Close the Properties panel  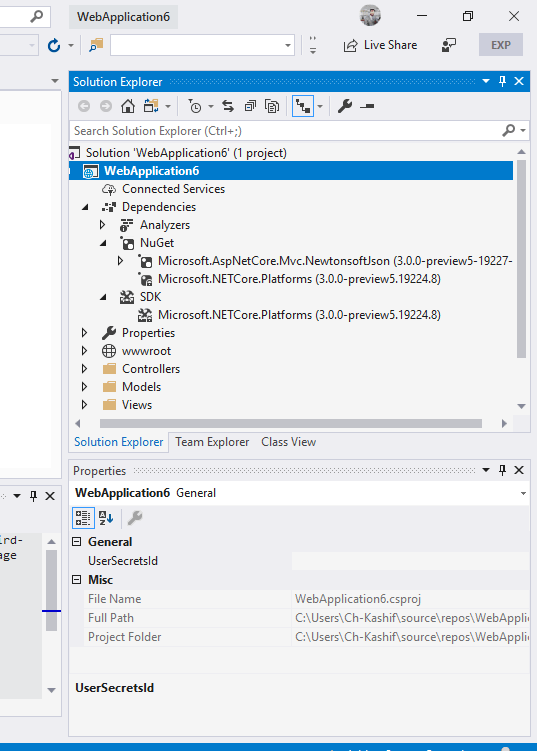click(x=519, y=470)
